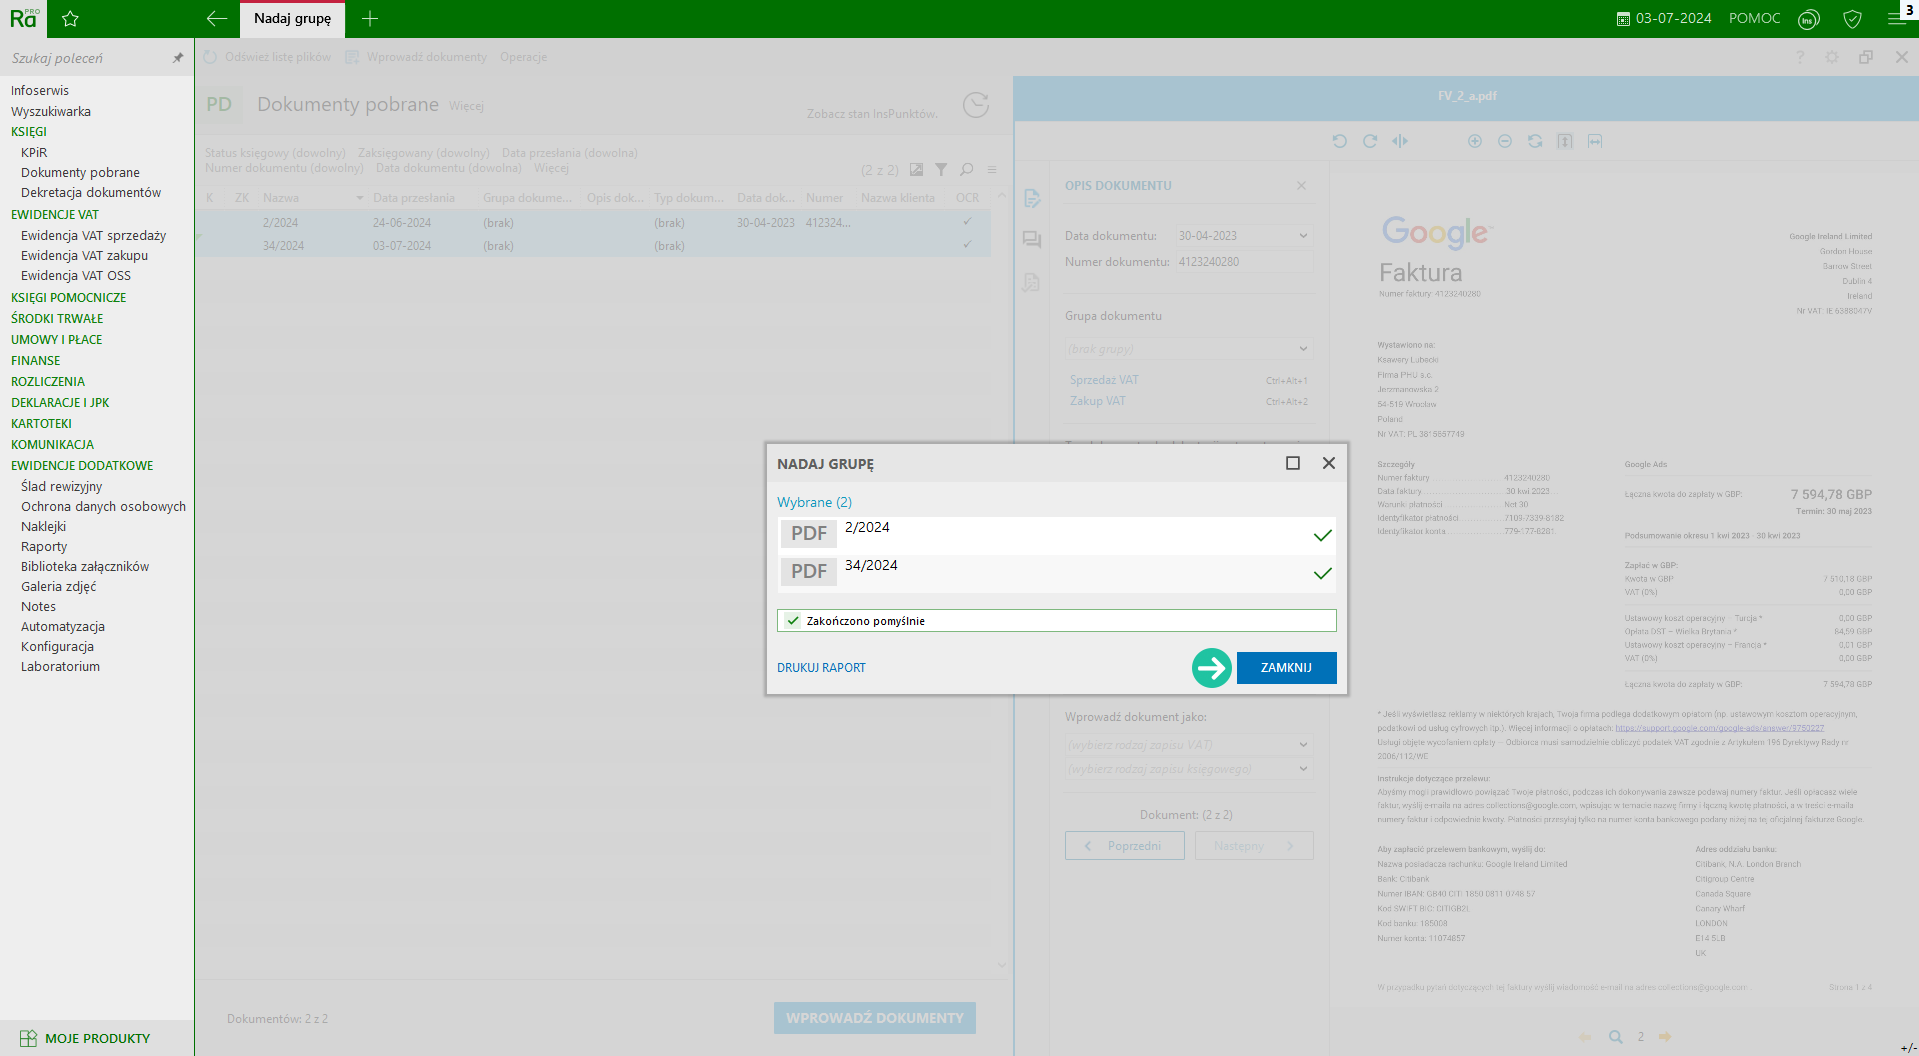Click the description note side icon
This screenshot has height=1056, width=1919.
tap(1032, 198)
